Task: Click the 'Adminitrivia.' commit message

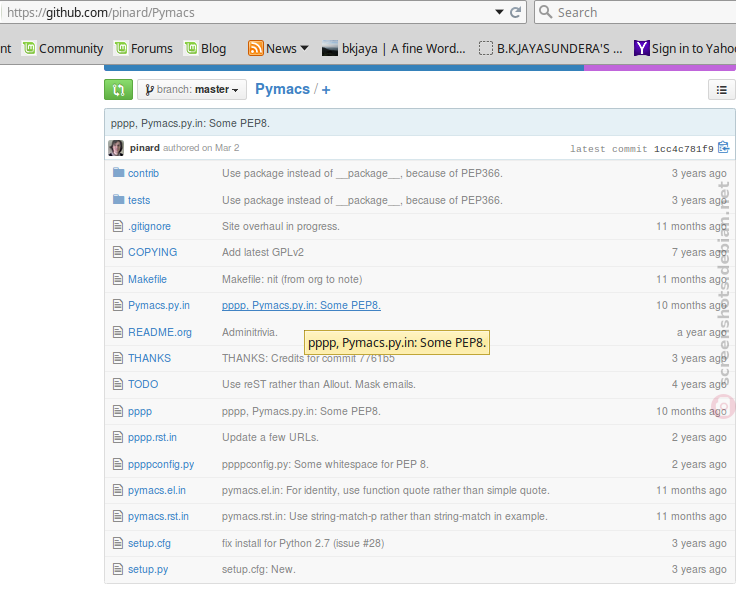Action: [x=250, y=332]
